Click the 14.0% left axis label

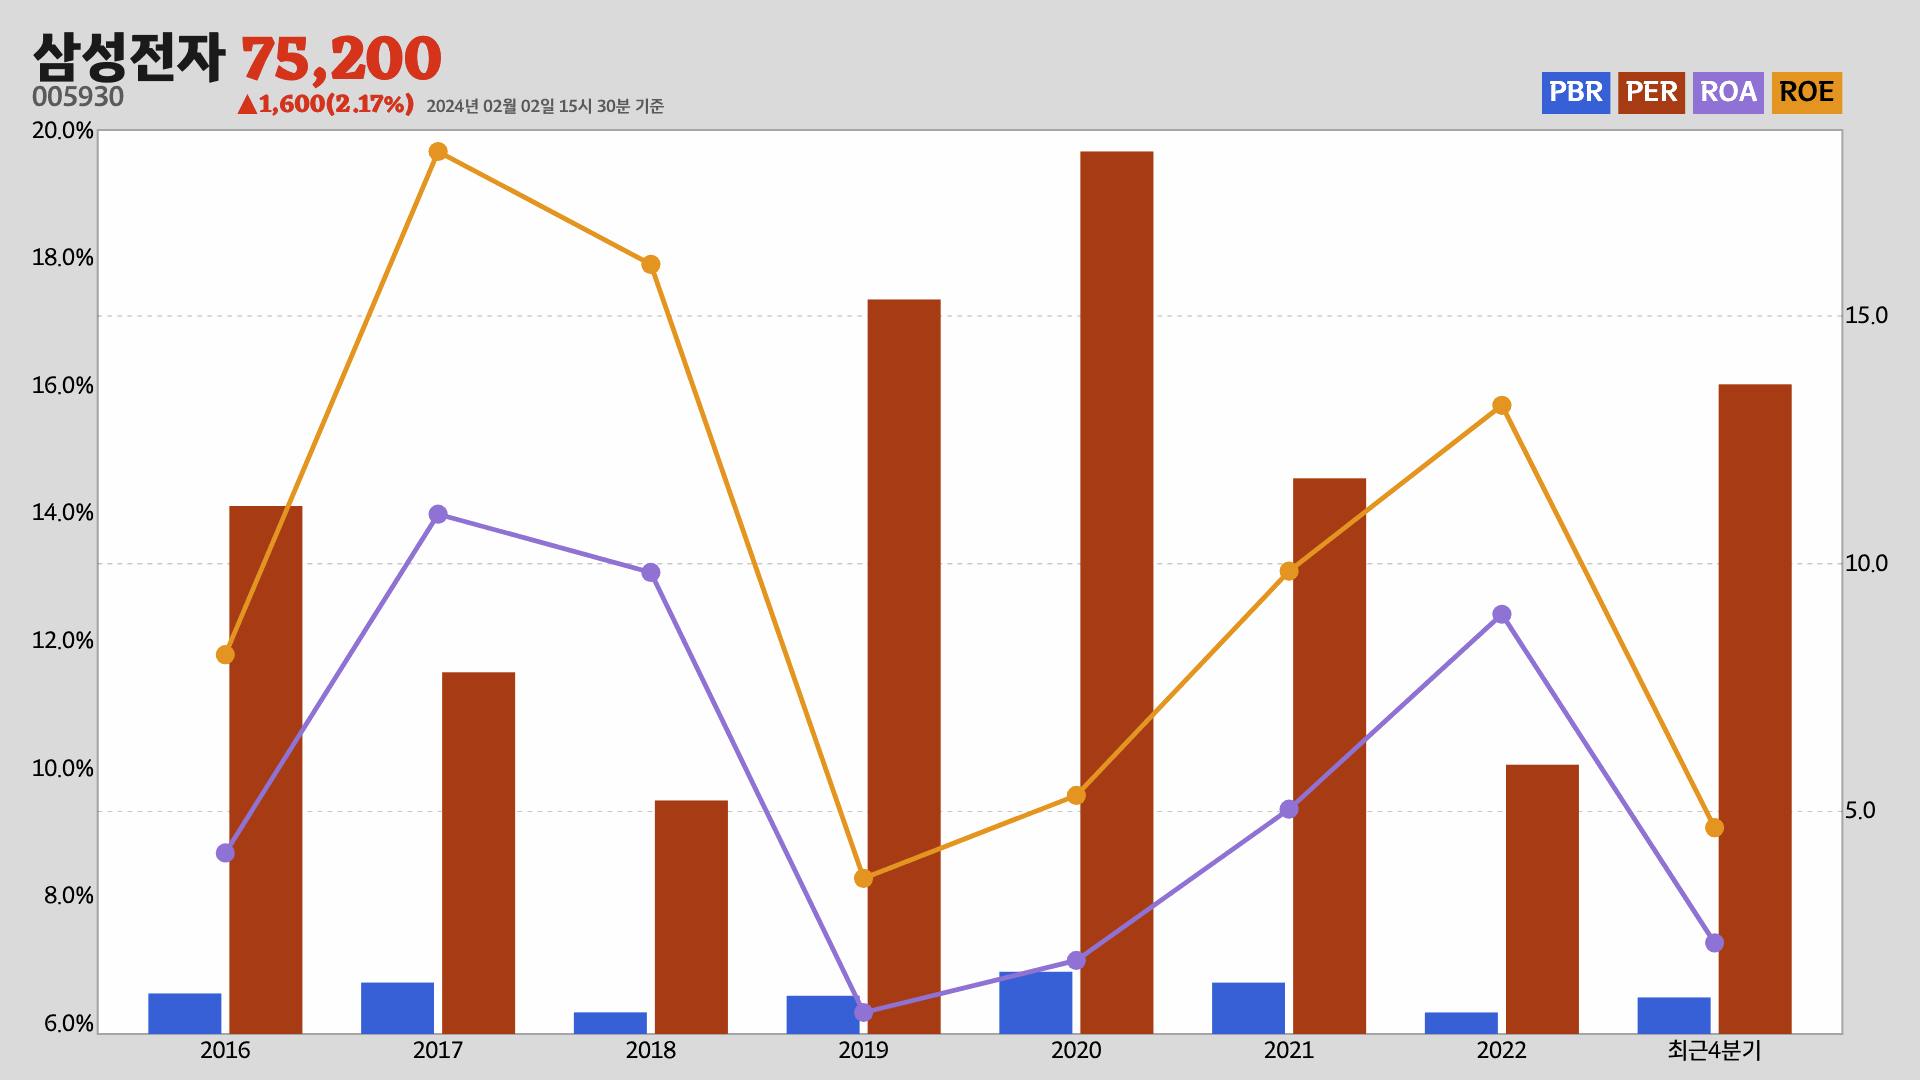point(63,513)
